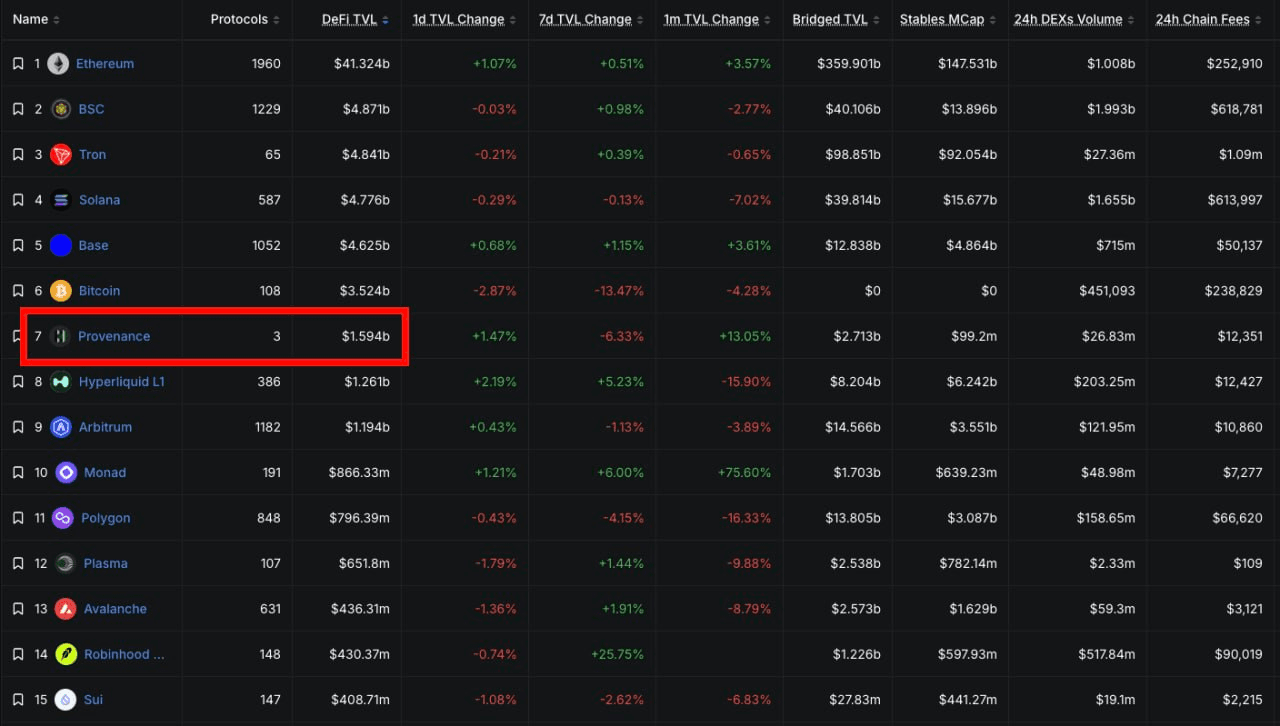The height and width of the screenshot is (726, 1280).
Task: Click the BSC chain logo
Action: tap(61, 109)
